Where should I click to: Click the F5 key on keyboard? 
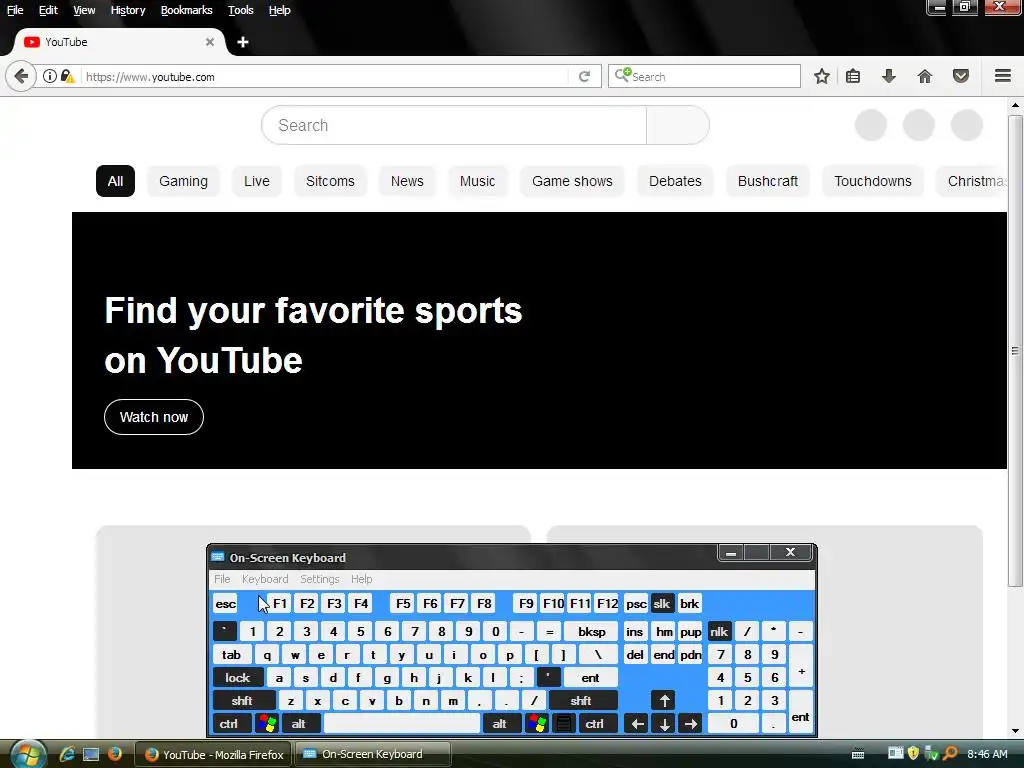coord(404,604)
